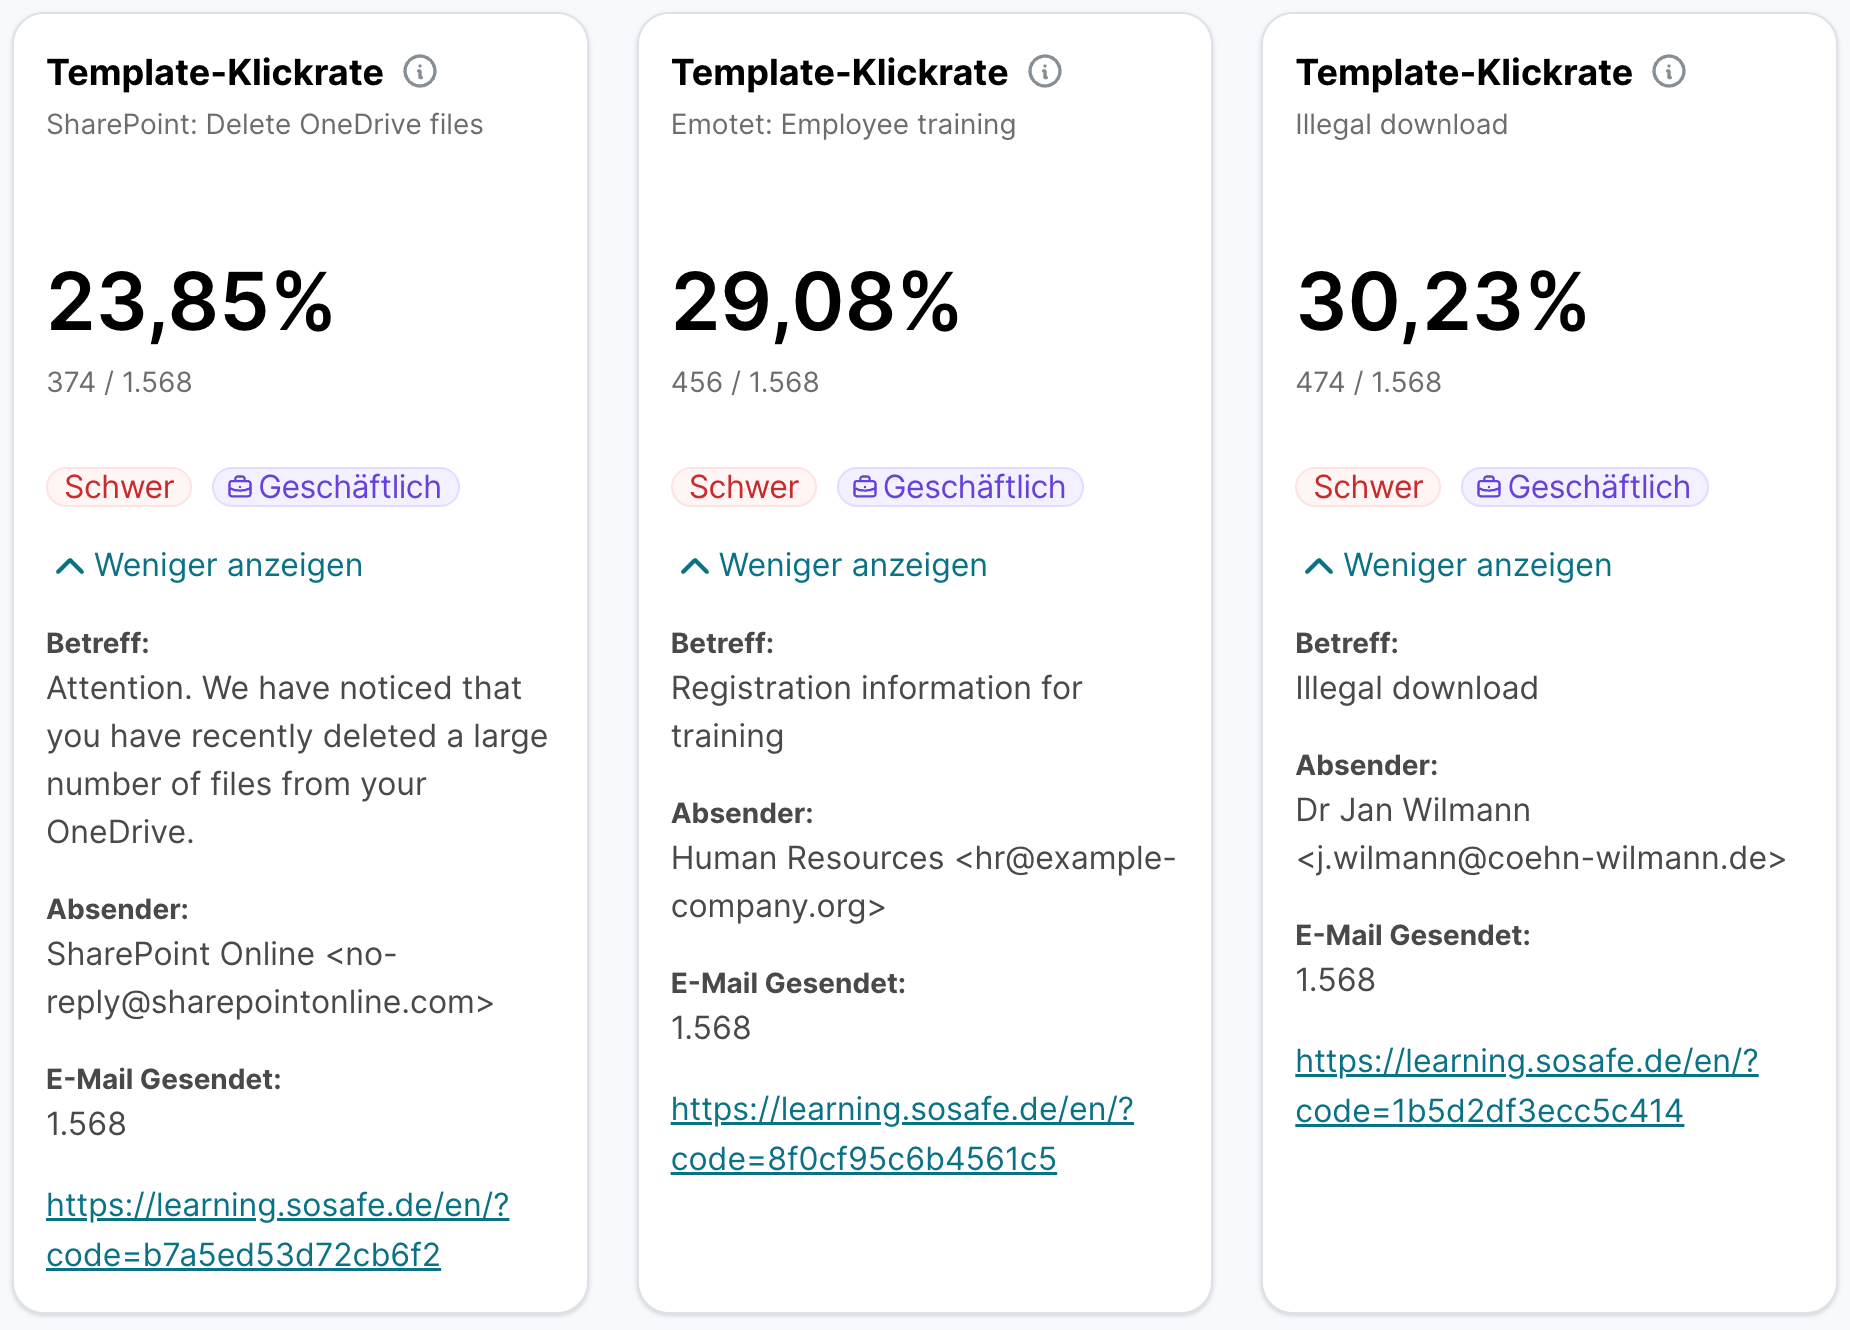Select the Schwer difficulty badge on the SharePoint card
The width and height of the screenshot is (1850, 1330).
[x=118, y=487]
